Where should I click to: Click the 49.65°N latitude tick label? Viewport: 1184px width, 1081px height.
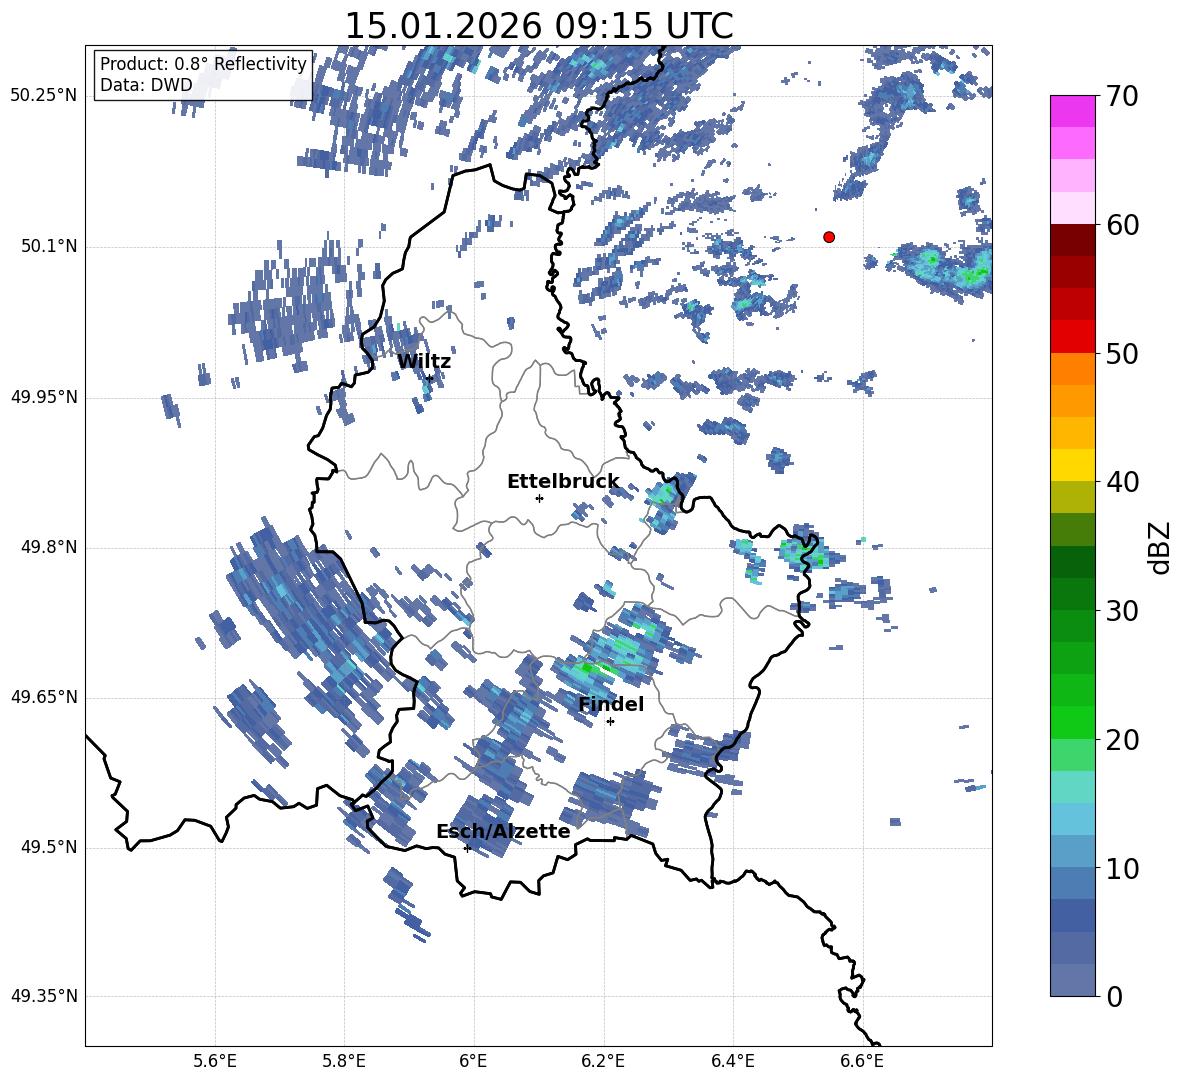tap(44, 697)
